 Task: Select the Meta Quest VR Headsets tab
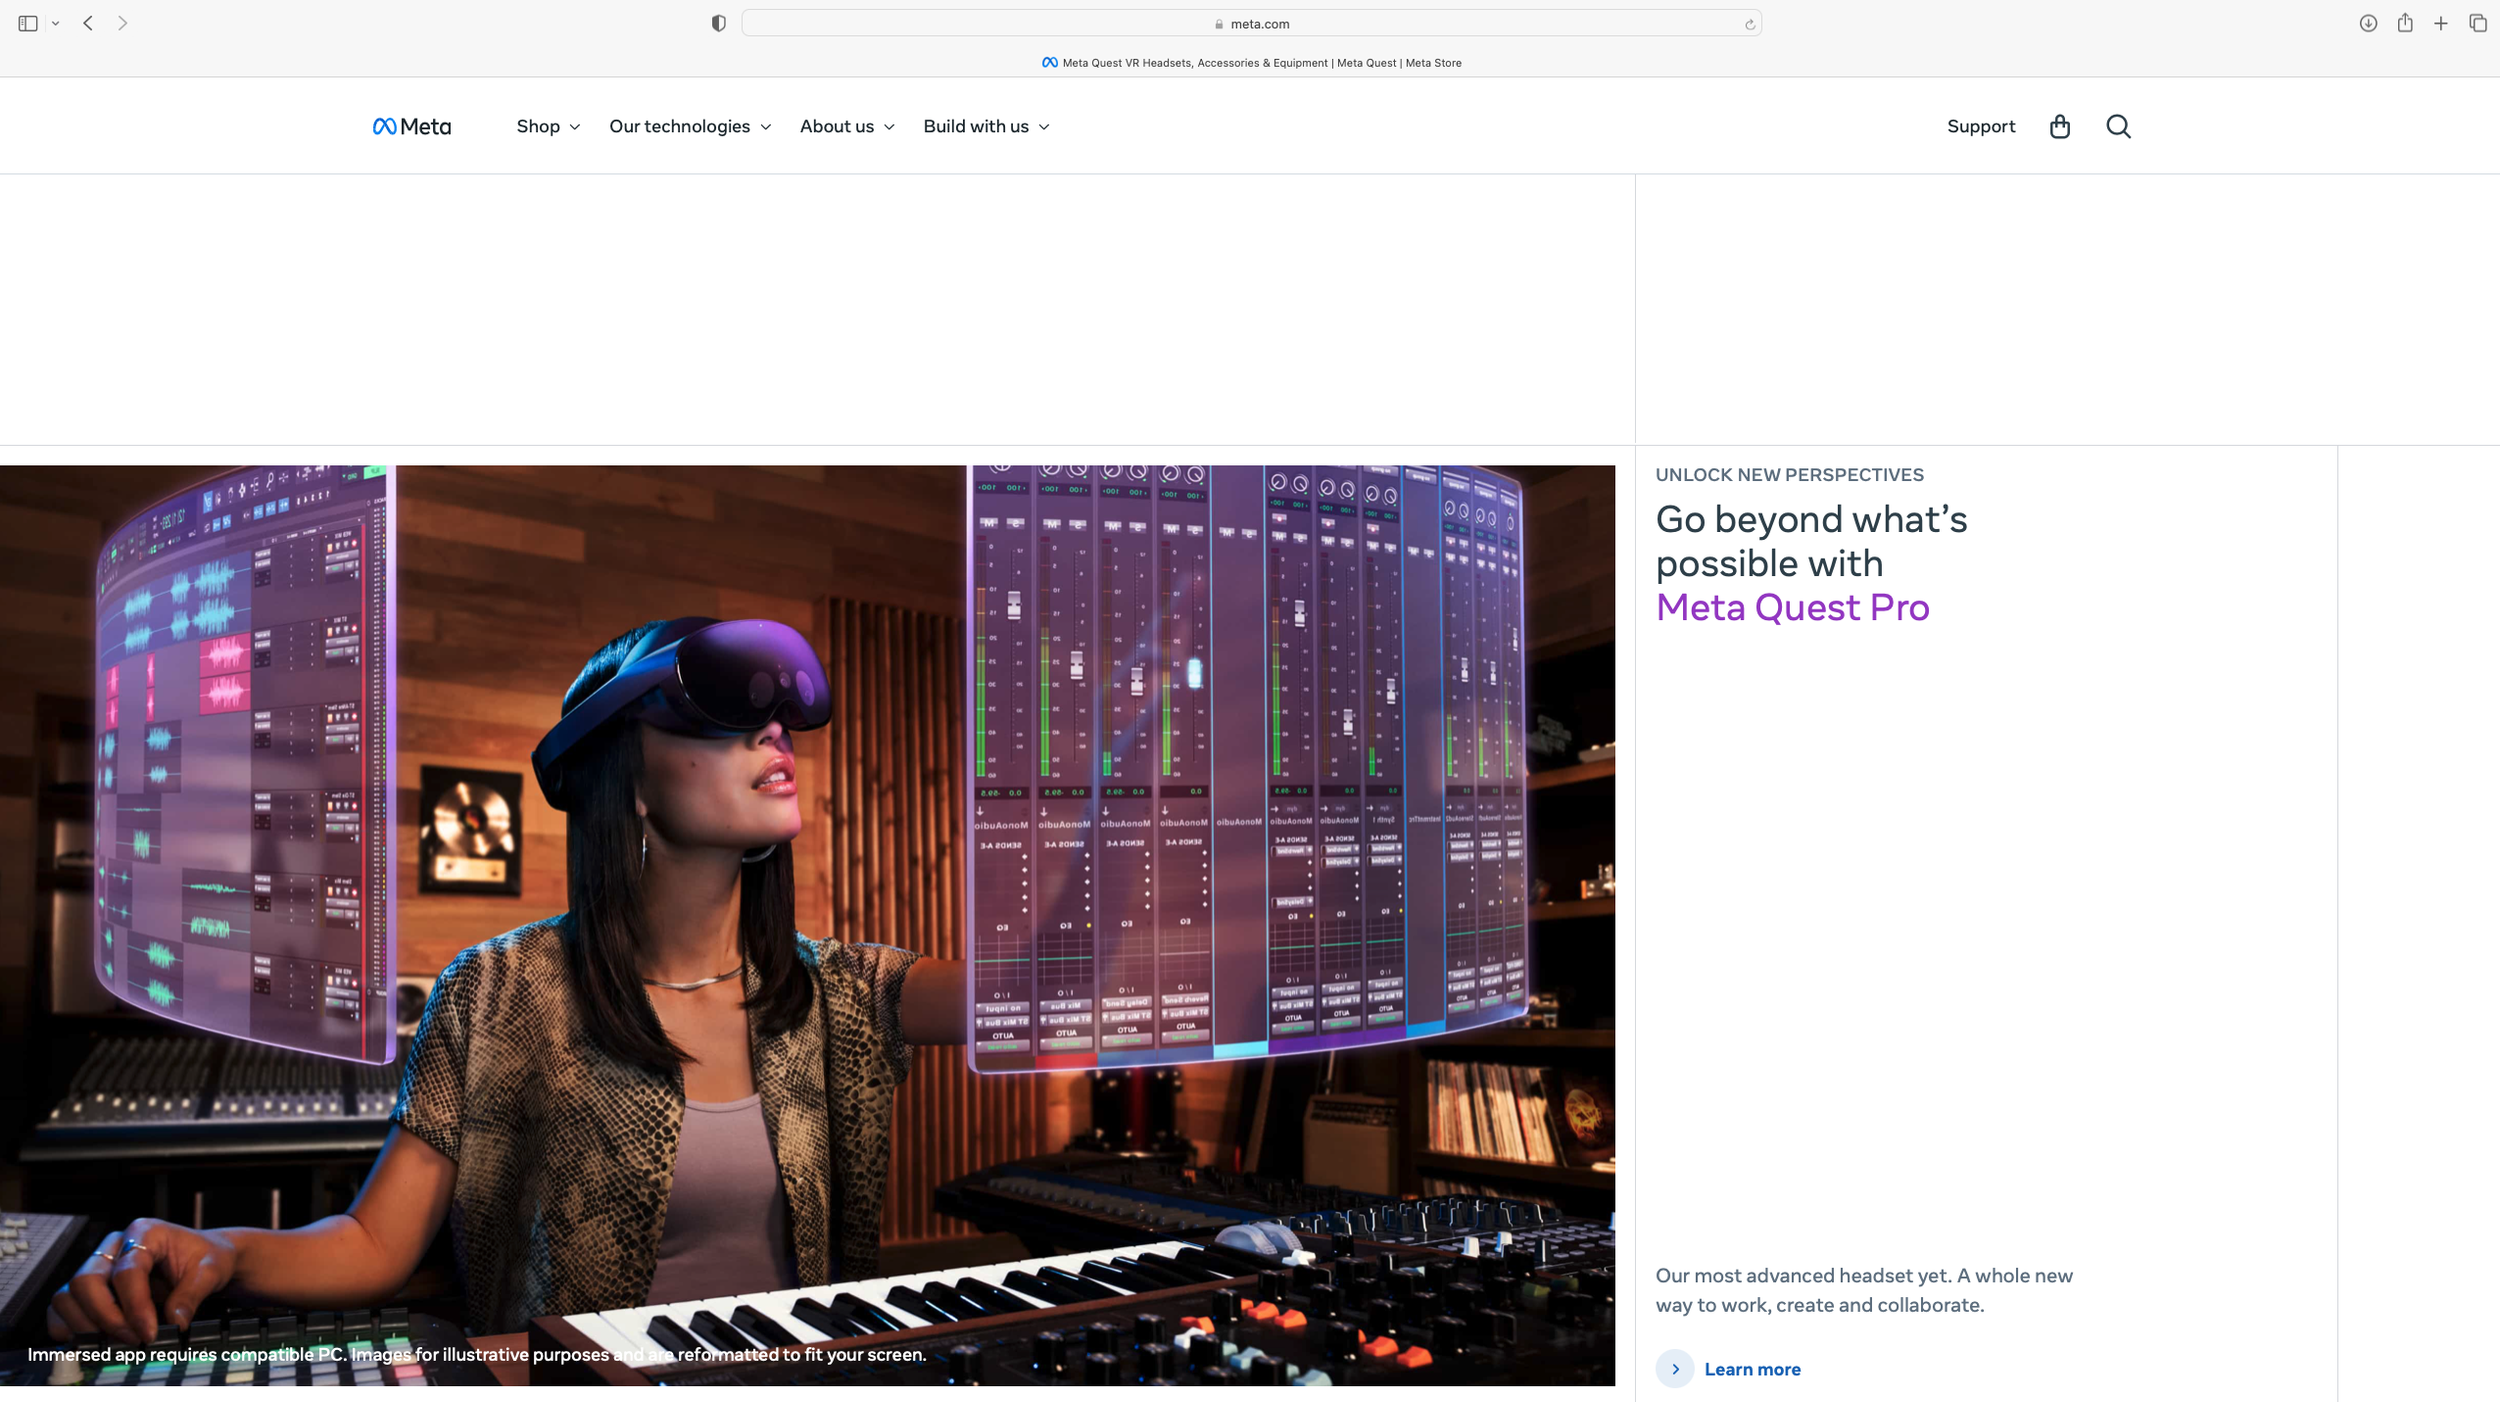pos(1251,62)
